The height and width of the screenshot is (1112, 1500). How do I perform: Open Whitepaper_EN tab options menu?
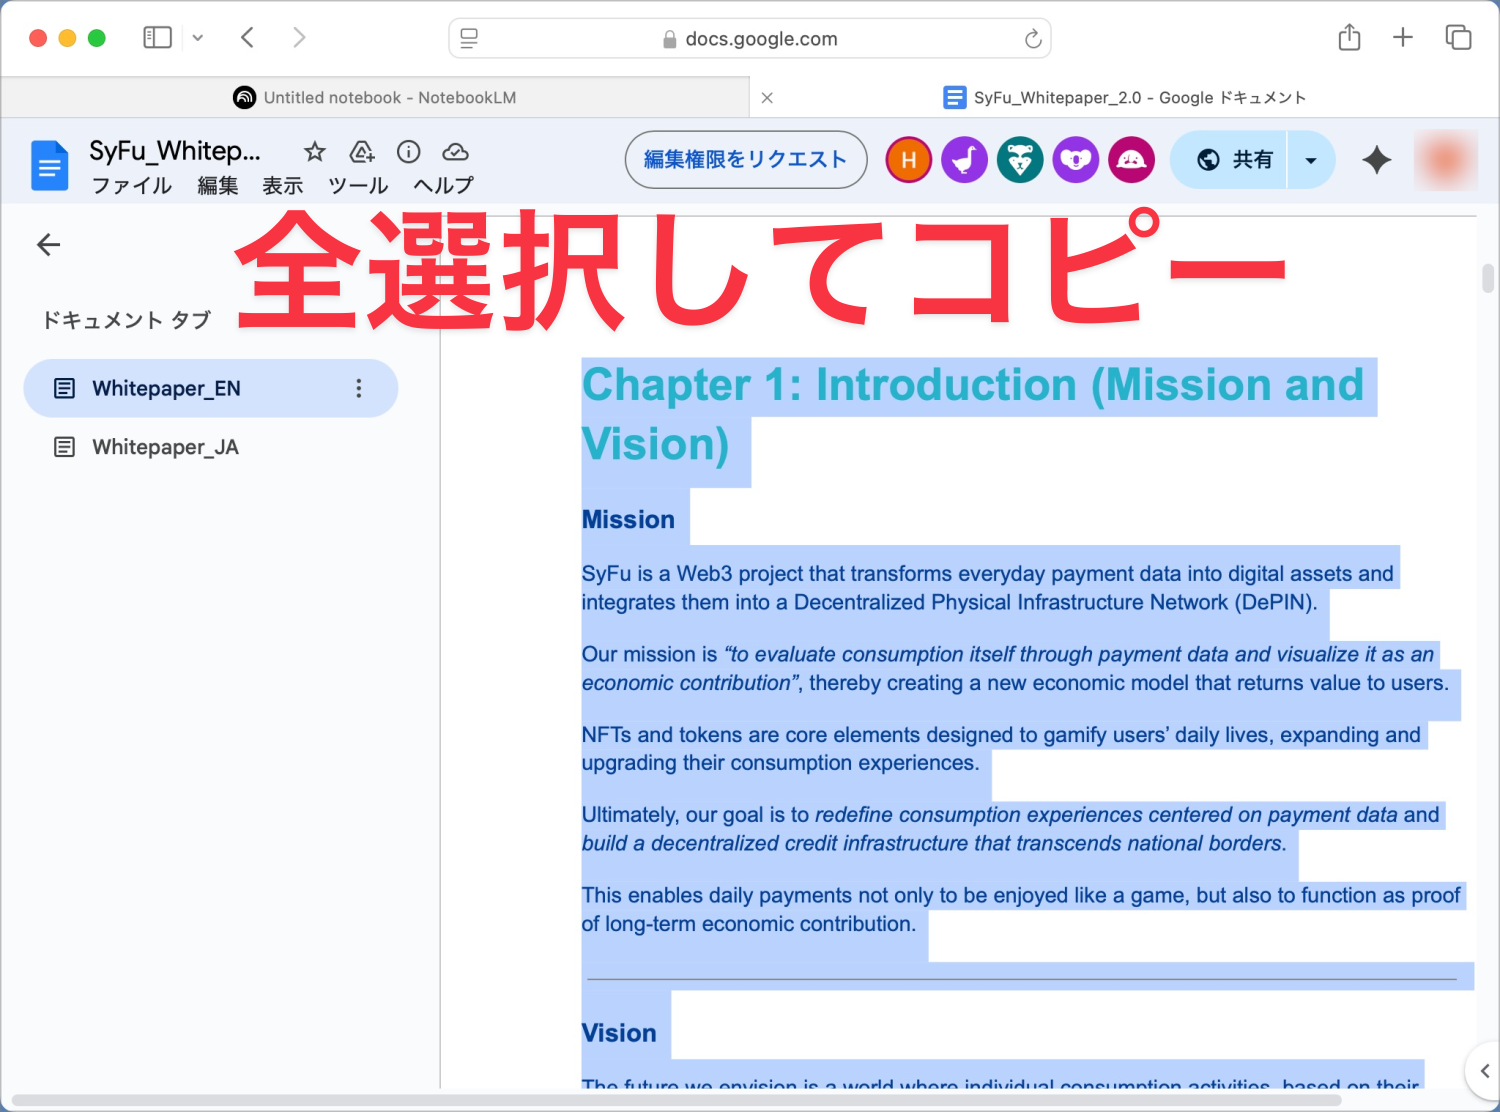coord(359,388)
